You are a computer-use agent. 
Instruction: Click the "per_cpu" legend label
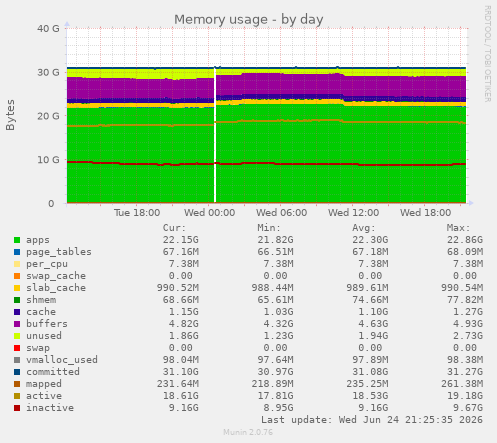tap(47, 264)
